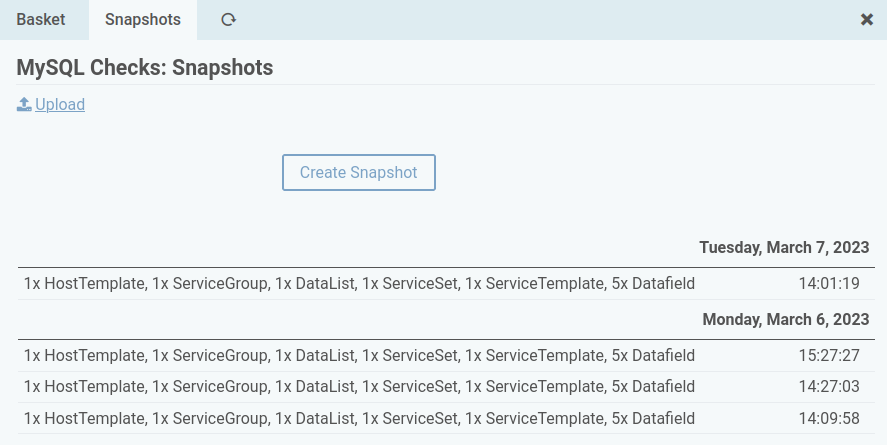Open the Upload link
Screen dimensions: 887x445
(x=60, y=105)
